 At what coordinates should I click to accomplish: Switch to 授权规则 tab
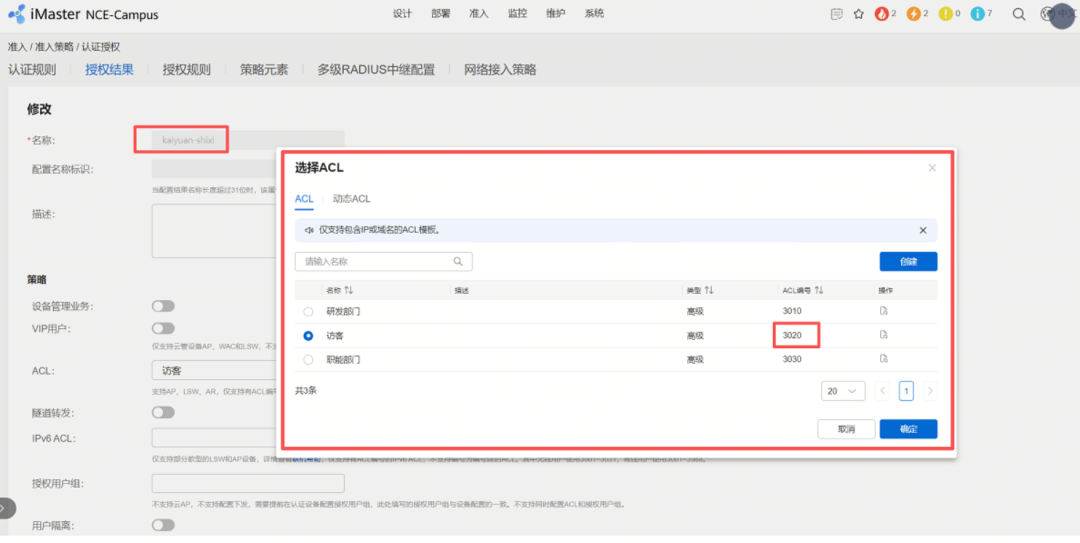point(187,70)
